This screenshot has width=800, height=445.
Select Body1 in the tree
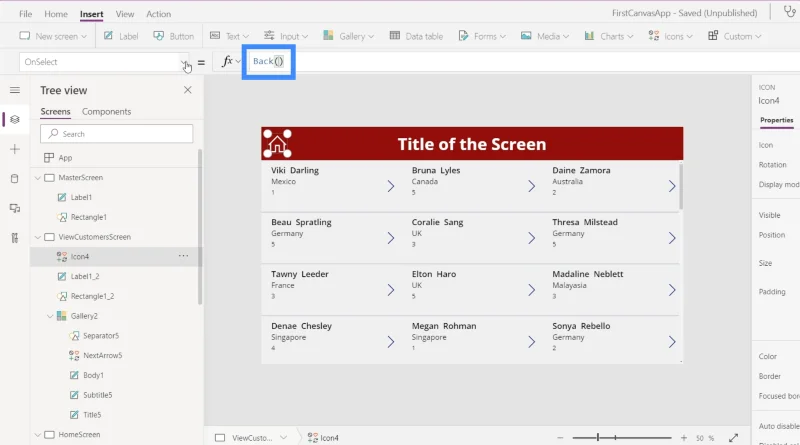[93, 375]
